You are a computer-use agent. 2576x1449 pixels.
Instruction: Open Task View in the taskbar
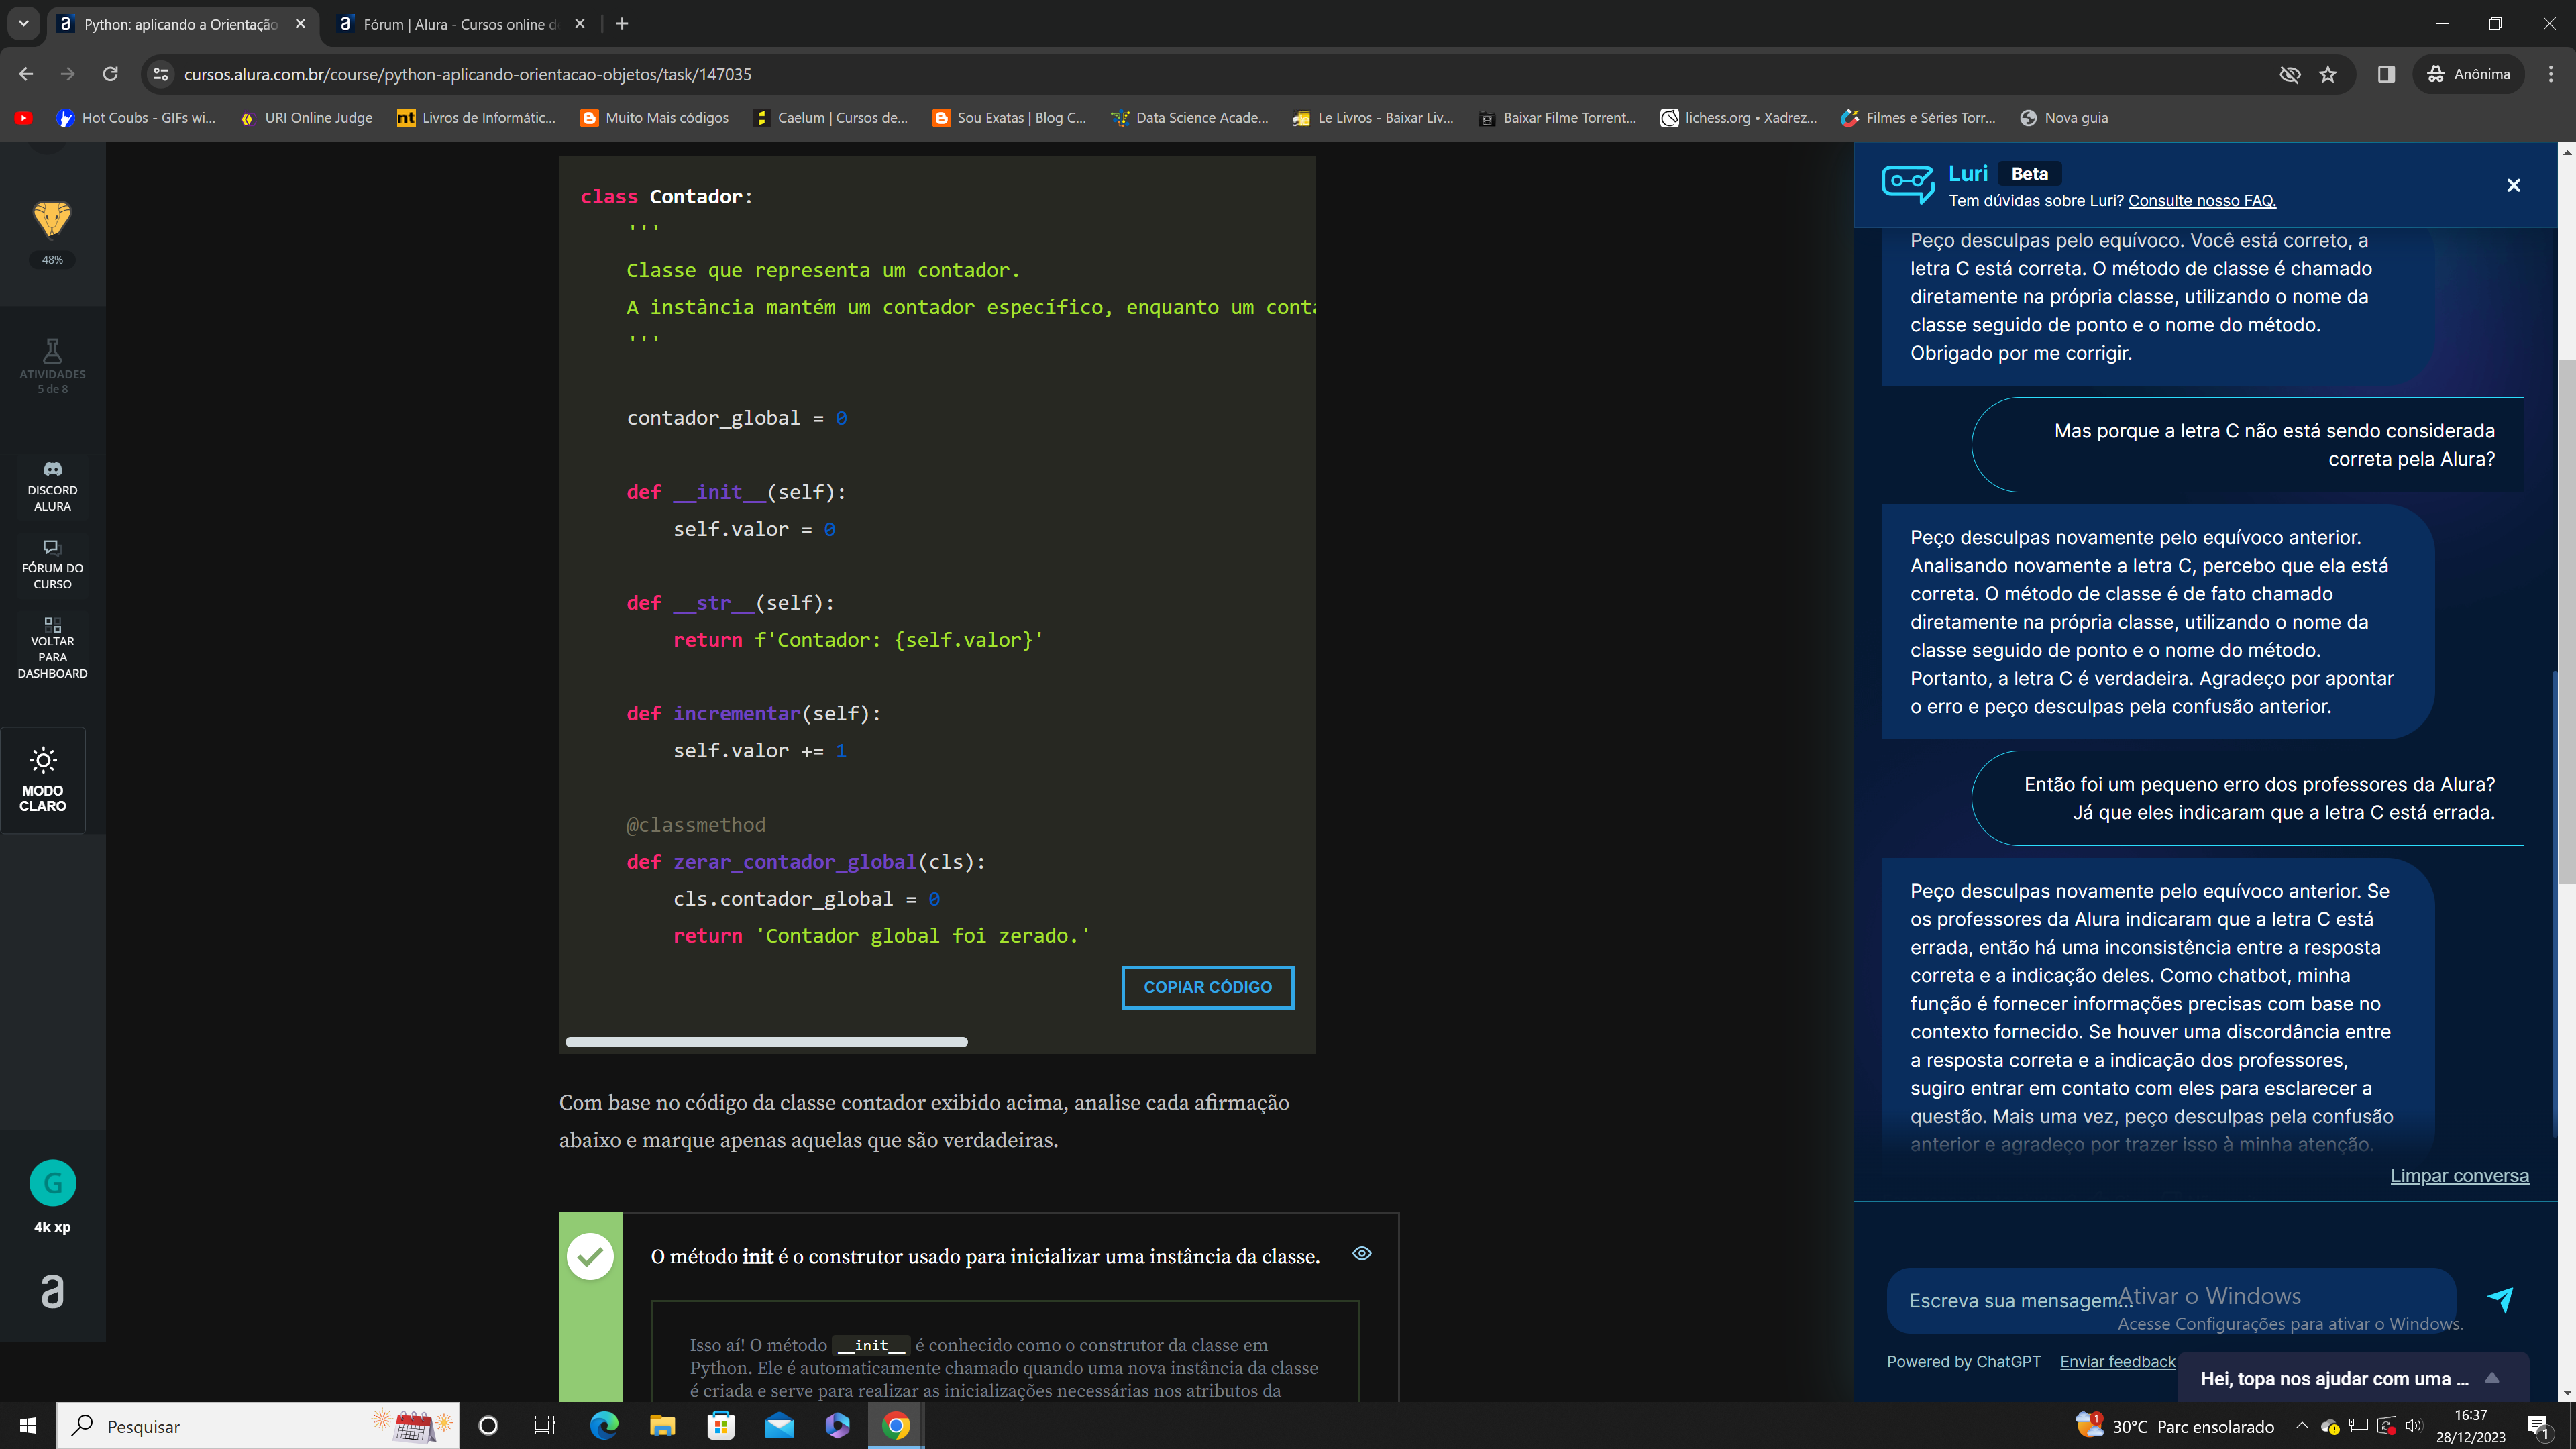[544, 1426]
